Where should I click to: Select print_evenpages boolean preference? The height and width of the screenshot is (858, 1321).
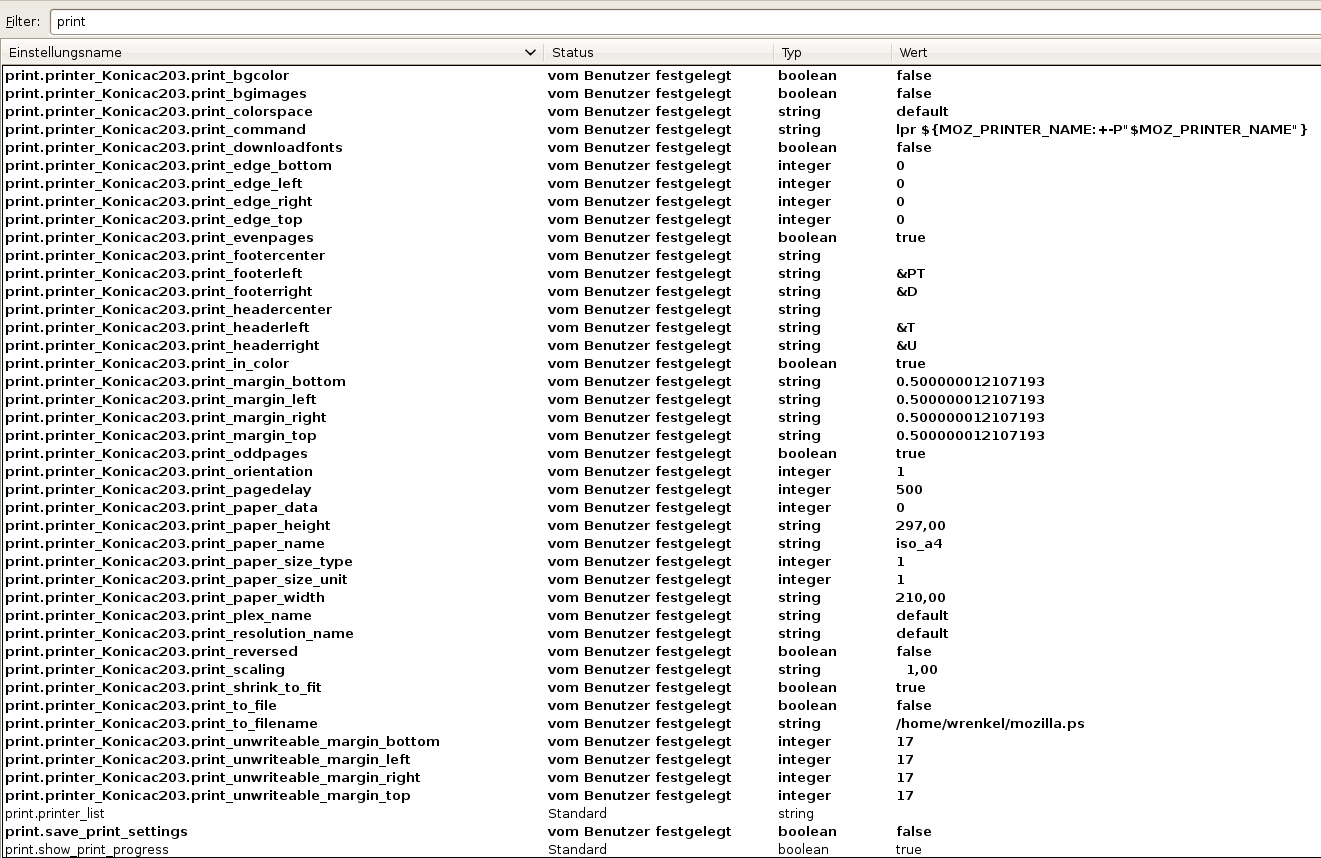pos(159,238)
